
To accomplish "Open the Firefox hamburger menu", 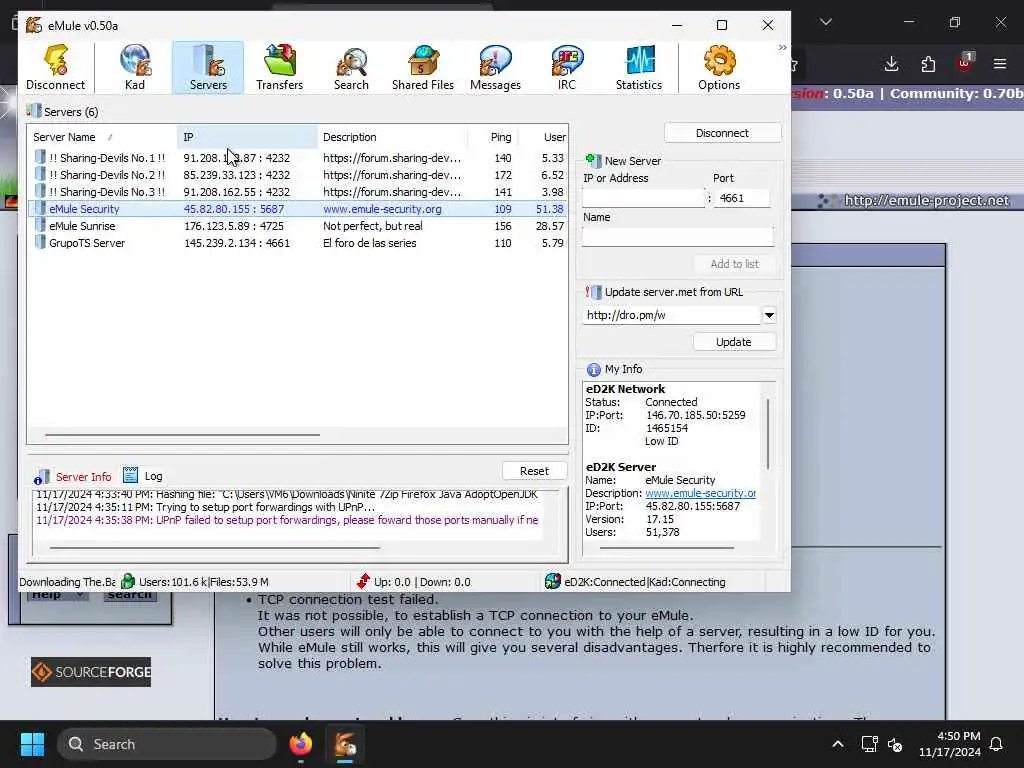I will (1000, 64).
